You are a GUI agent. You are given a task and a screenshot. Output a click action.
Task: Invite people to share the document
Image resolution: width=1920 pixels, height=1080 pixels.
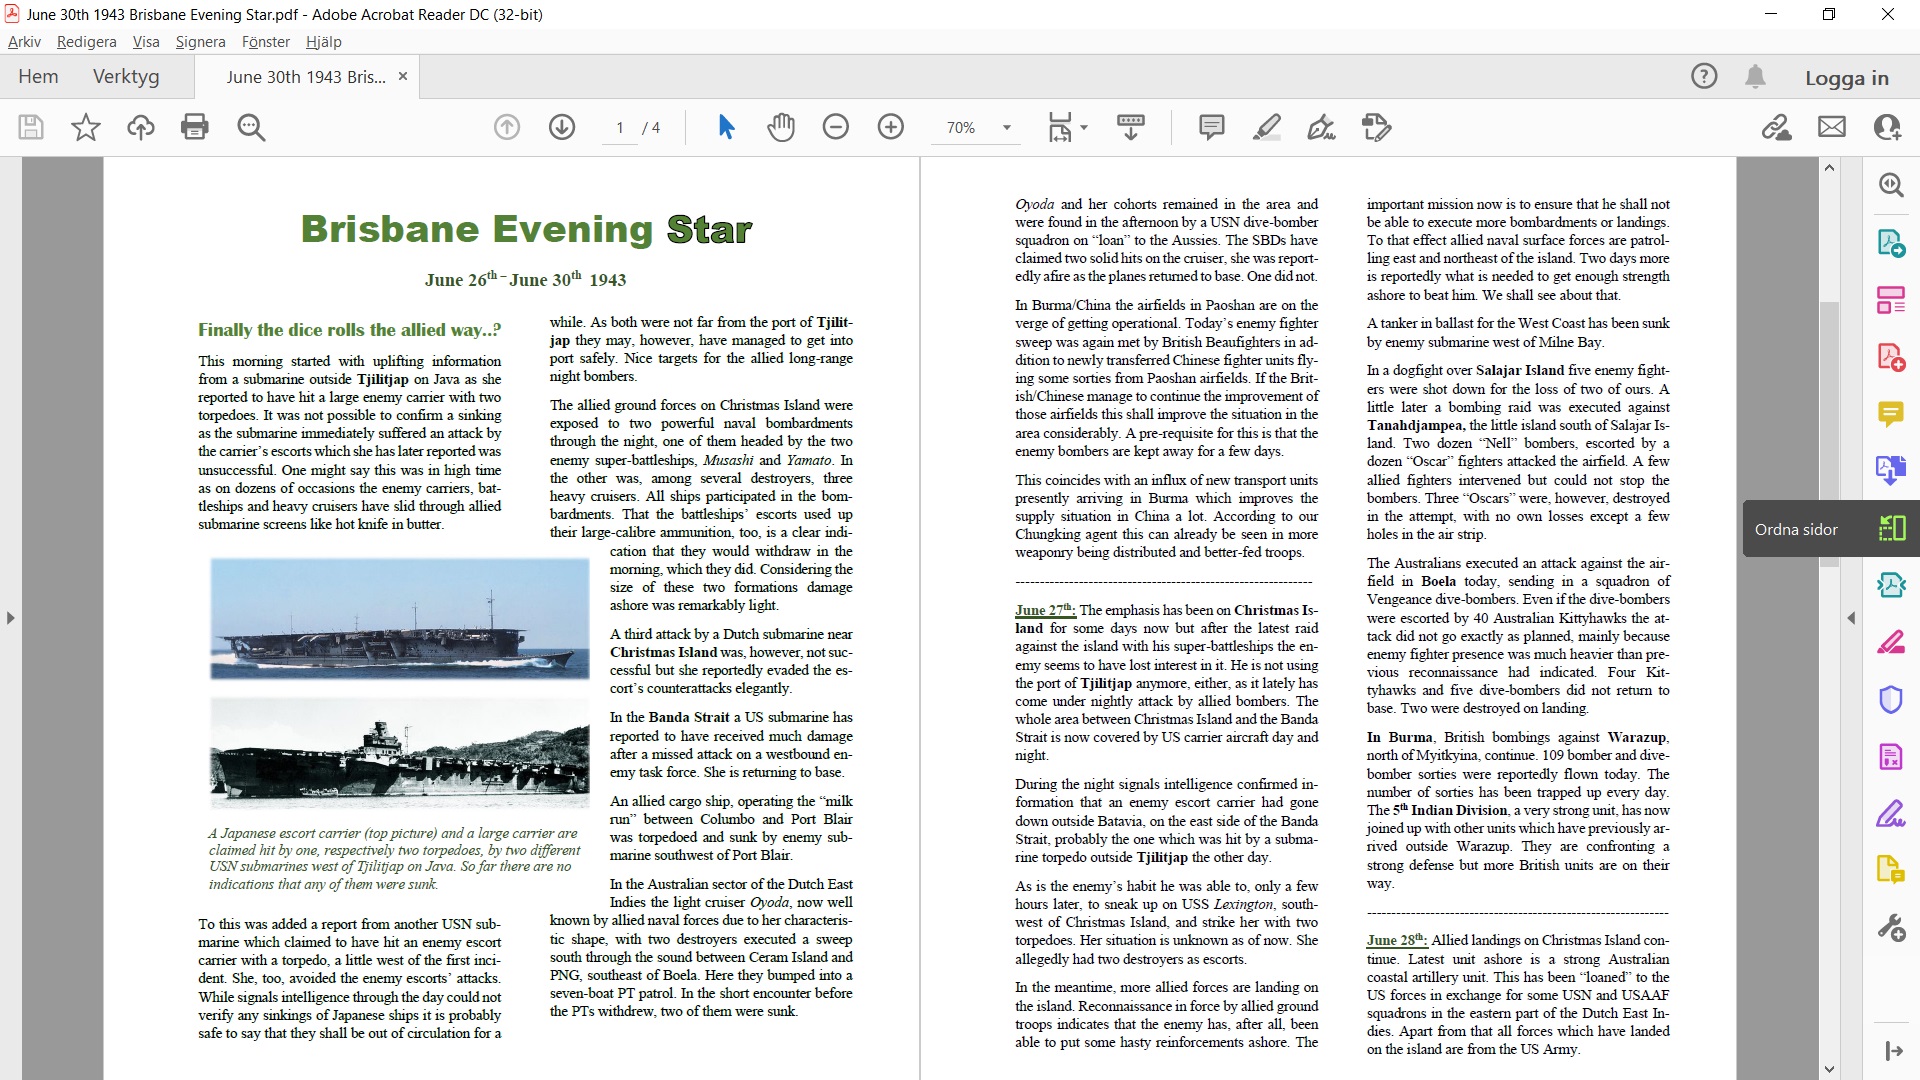pyautogui.click(x=1887, y=127)
